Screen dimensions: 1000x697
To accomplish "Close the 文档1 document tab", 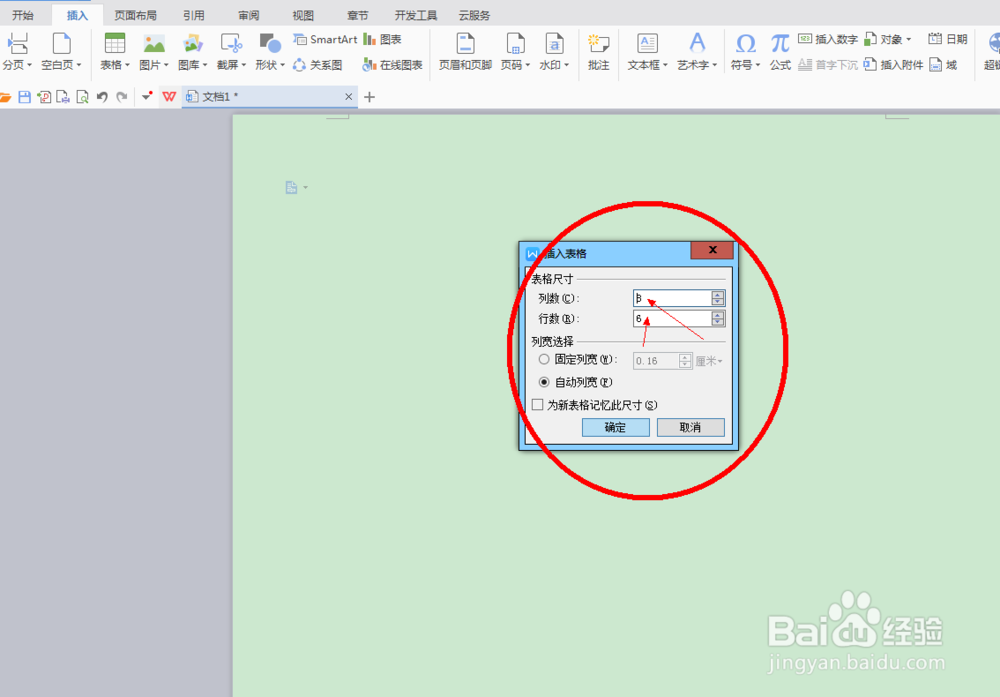I will pos(348,97).
